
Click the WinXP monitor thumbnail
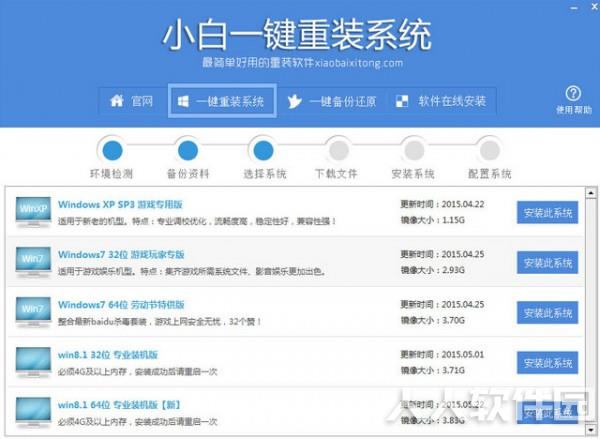coord(33,212)
